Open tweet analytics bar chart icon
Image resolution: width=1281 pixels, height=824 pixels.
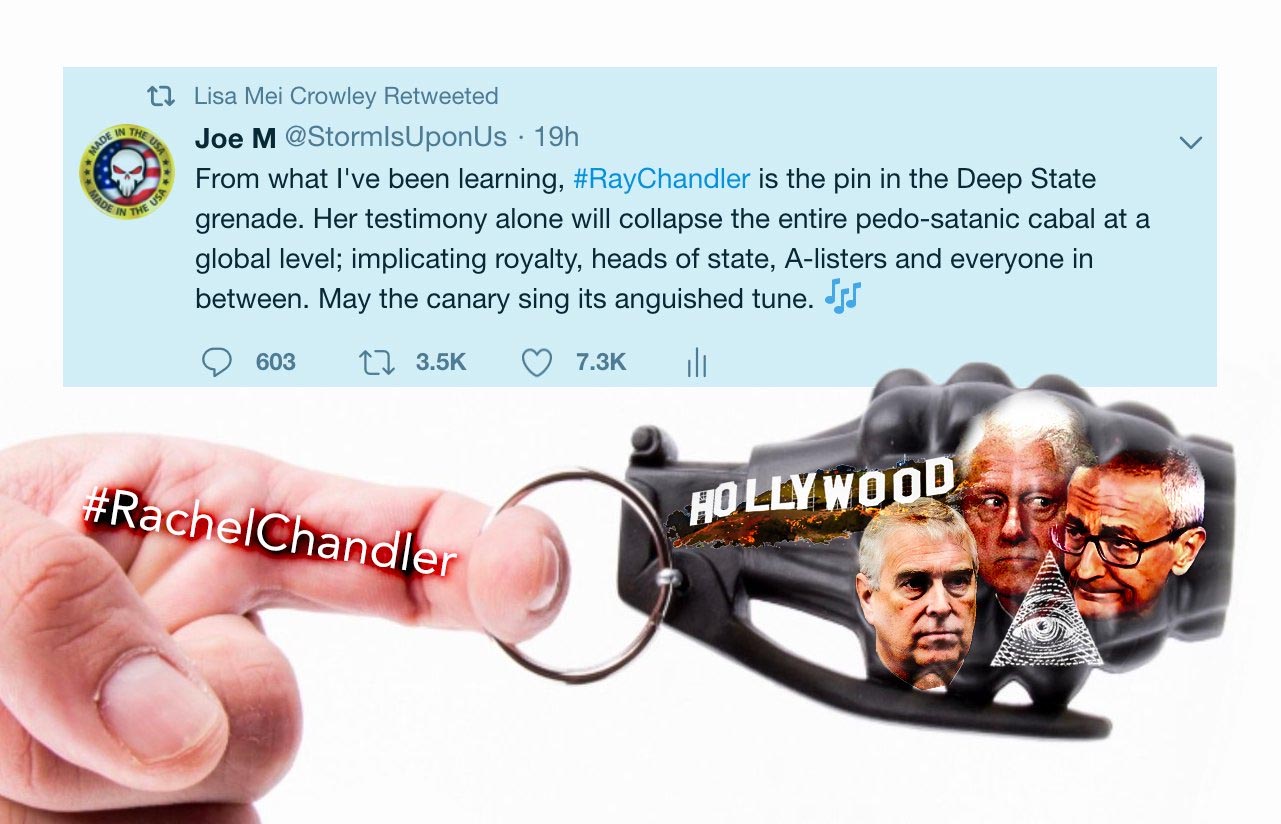point(697,363)
